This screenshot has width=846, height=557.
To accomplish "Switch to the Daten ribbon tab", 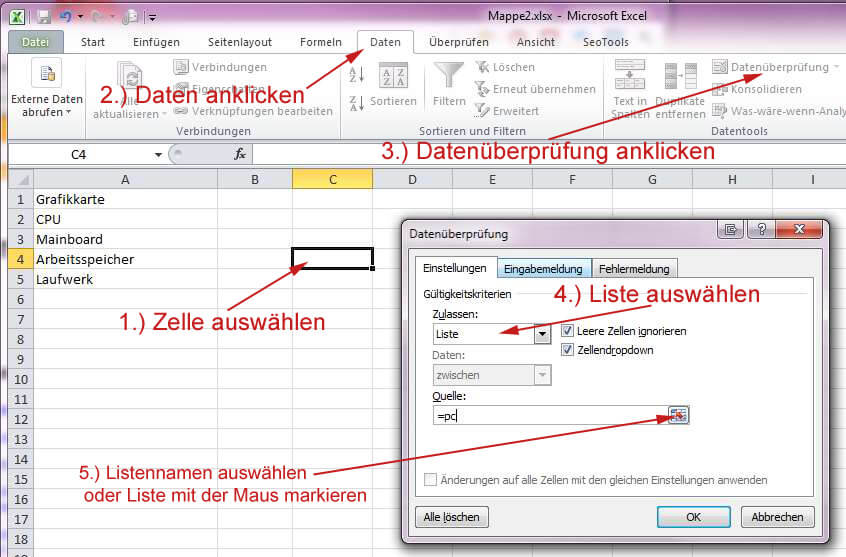I will (385, 42).
